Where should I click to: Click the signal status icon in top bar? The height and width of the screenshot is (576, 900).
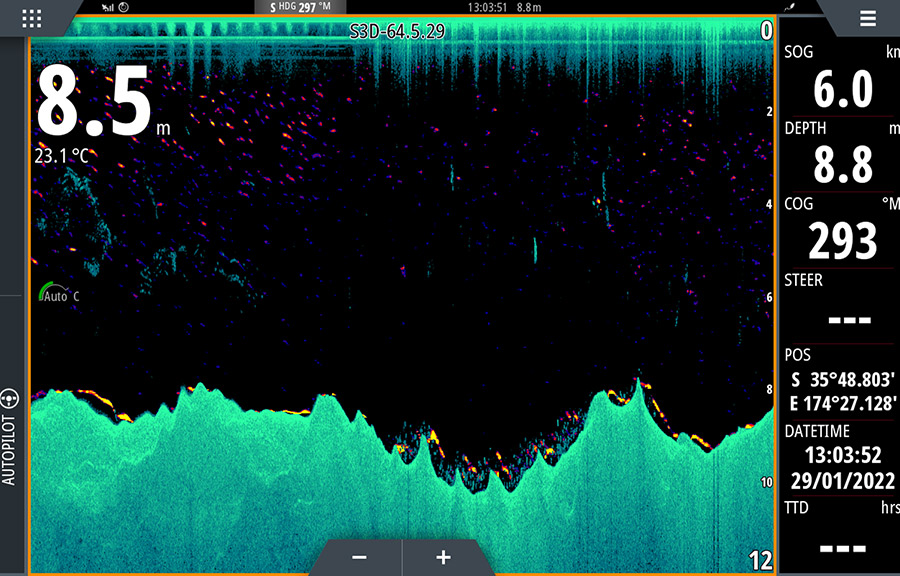tap(107, 7)
